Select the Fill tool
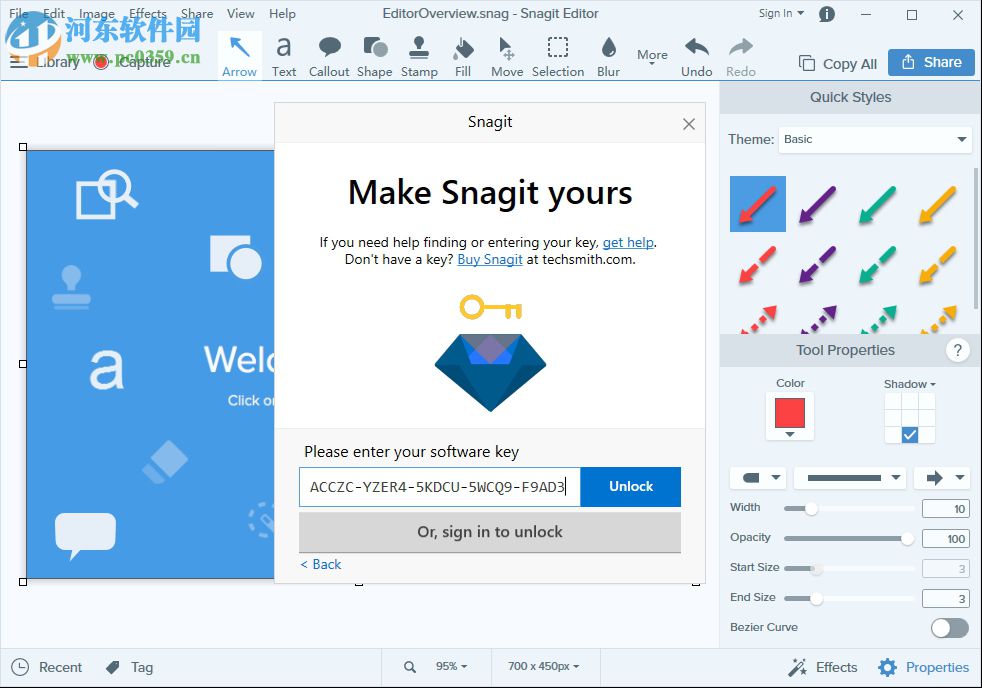 point(463,55)
